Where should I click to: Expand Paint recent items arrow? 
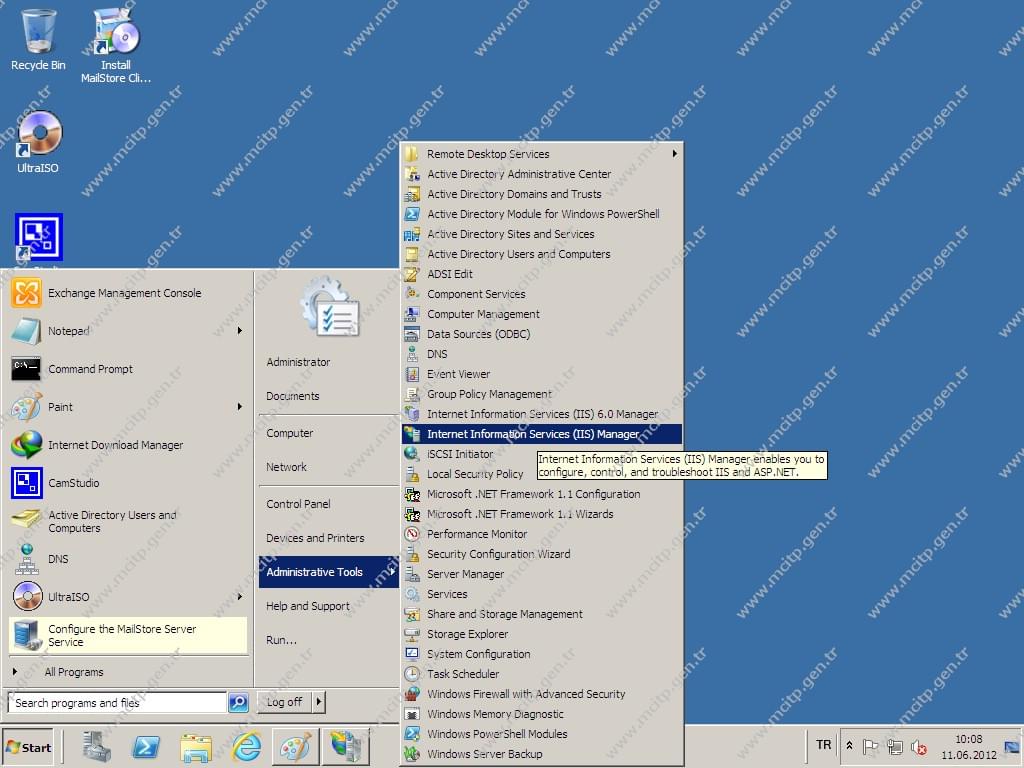pyautogui.click(x=240, y=407)
